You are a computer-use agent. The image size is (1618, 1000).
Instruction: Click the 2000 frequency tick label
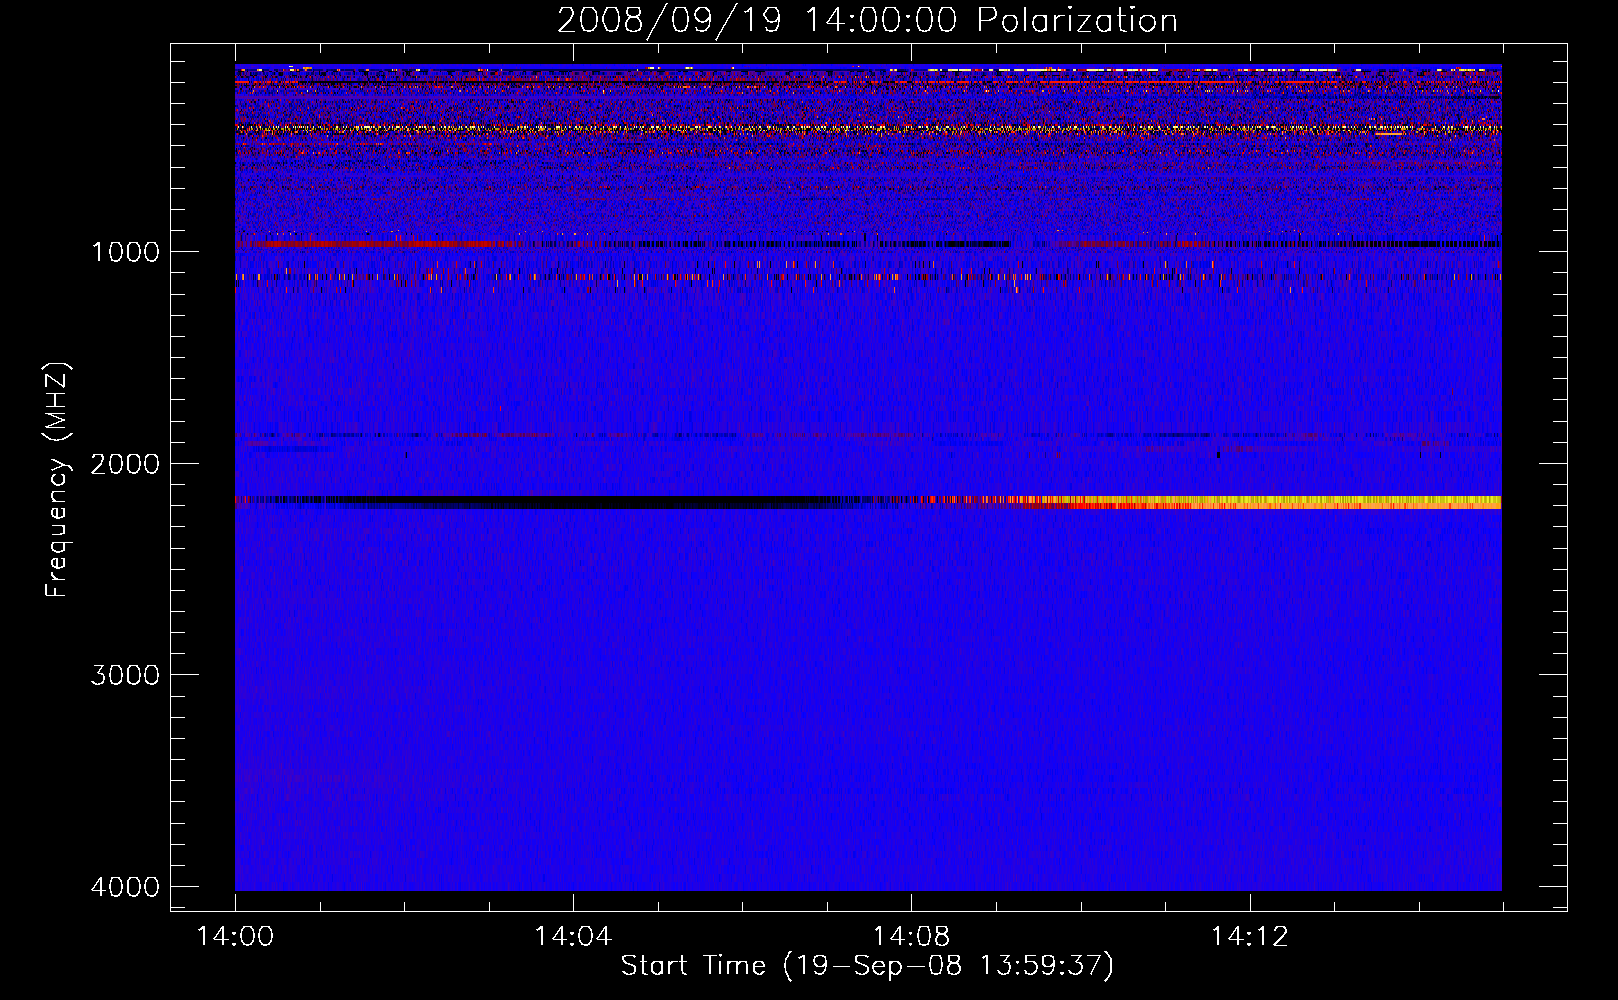point(125,464)
